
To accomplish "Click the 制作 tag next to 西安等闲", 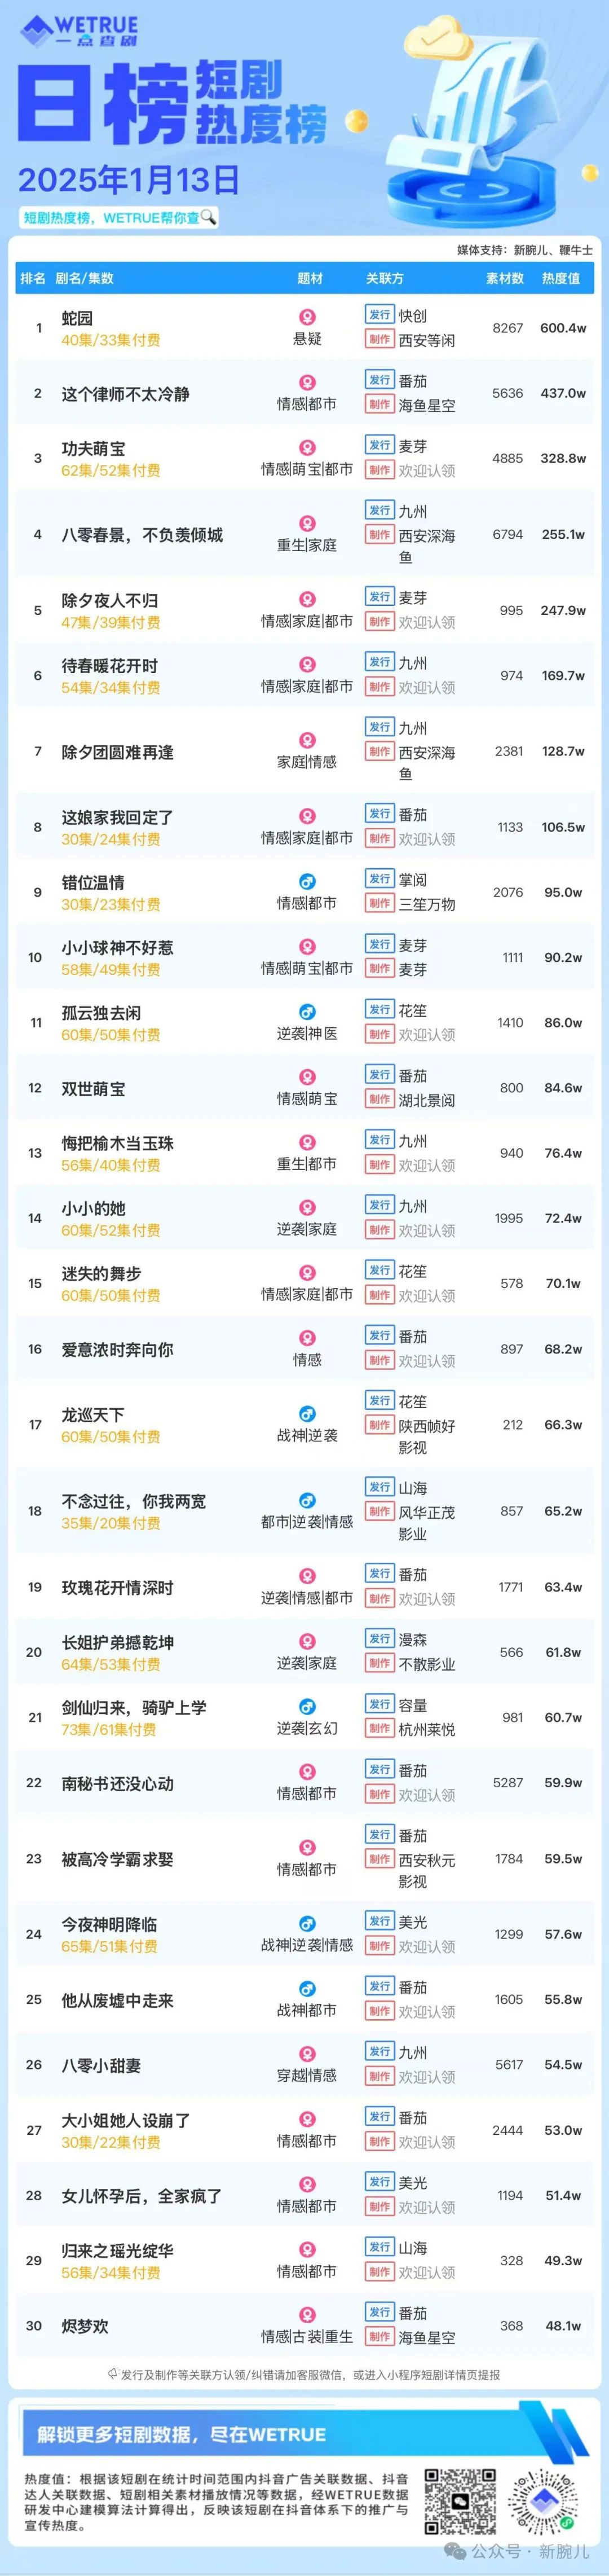I will point(379,340).
